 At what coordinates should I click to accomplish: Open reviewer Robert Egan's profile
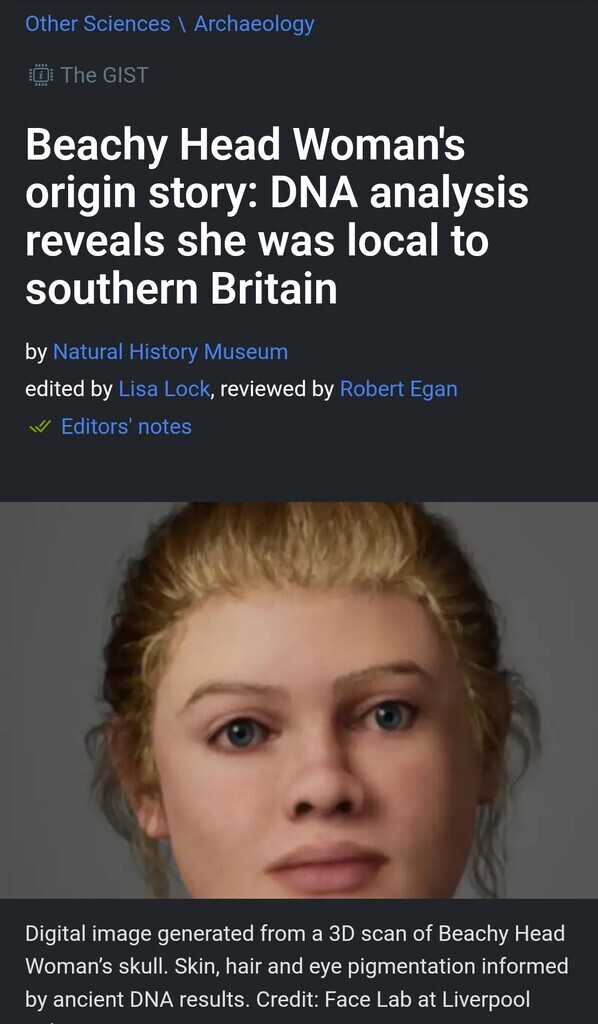pyautogui.click(x=399, y=389)
